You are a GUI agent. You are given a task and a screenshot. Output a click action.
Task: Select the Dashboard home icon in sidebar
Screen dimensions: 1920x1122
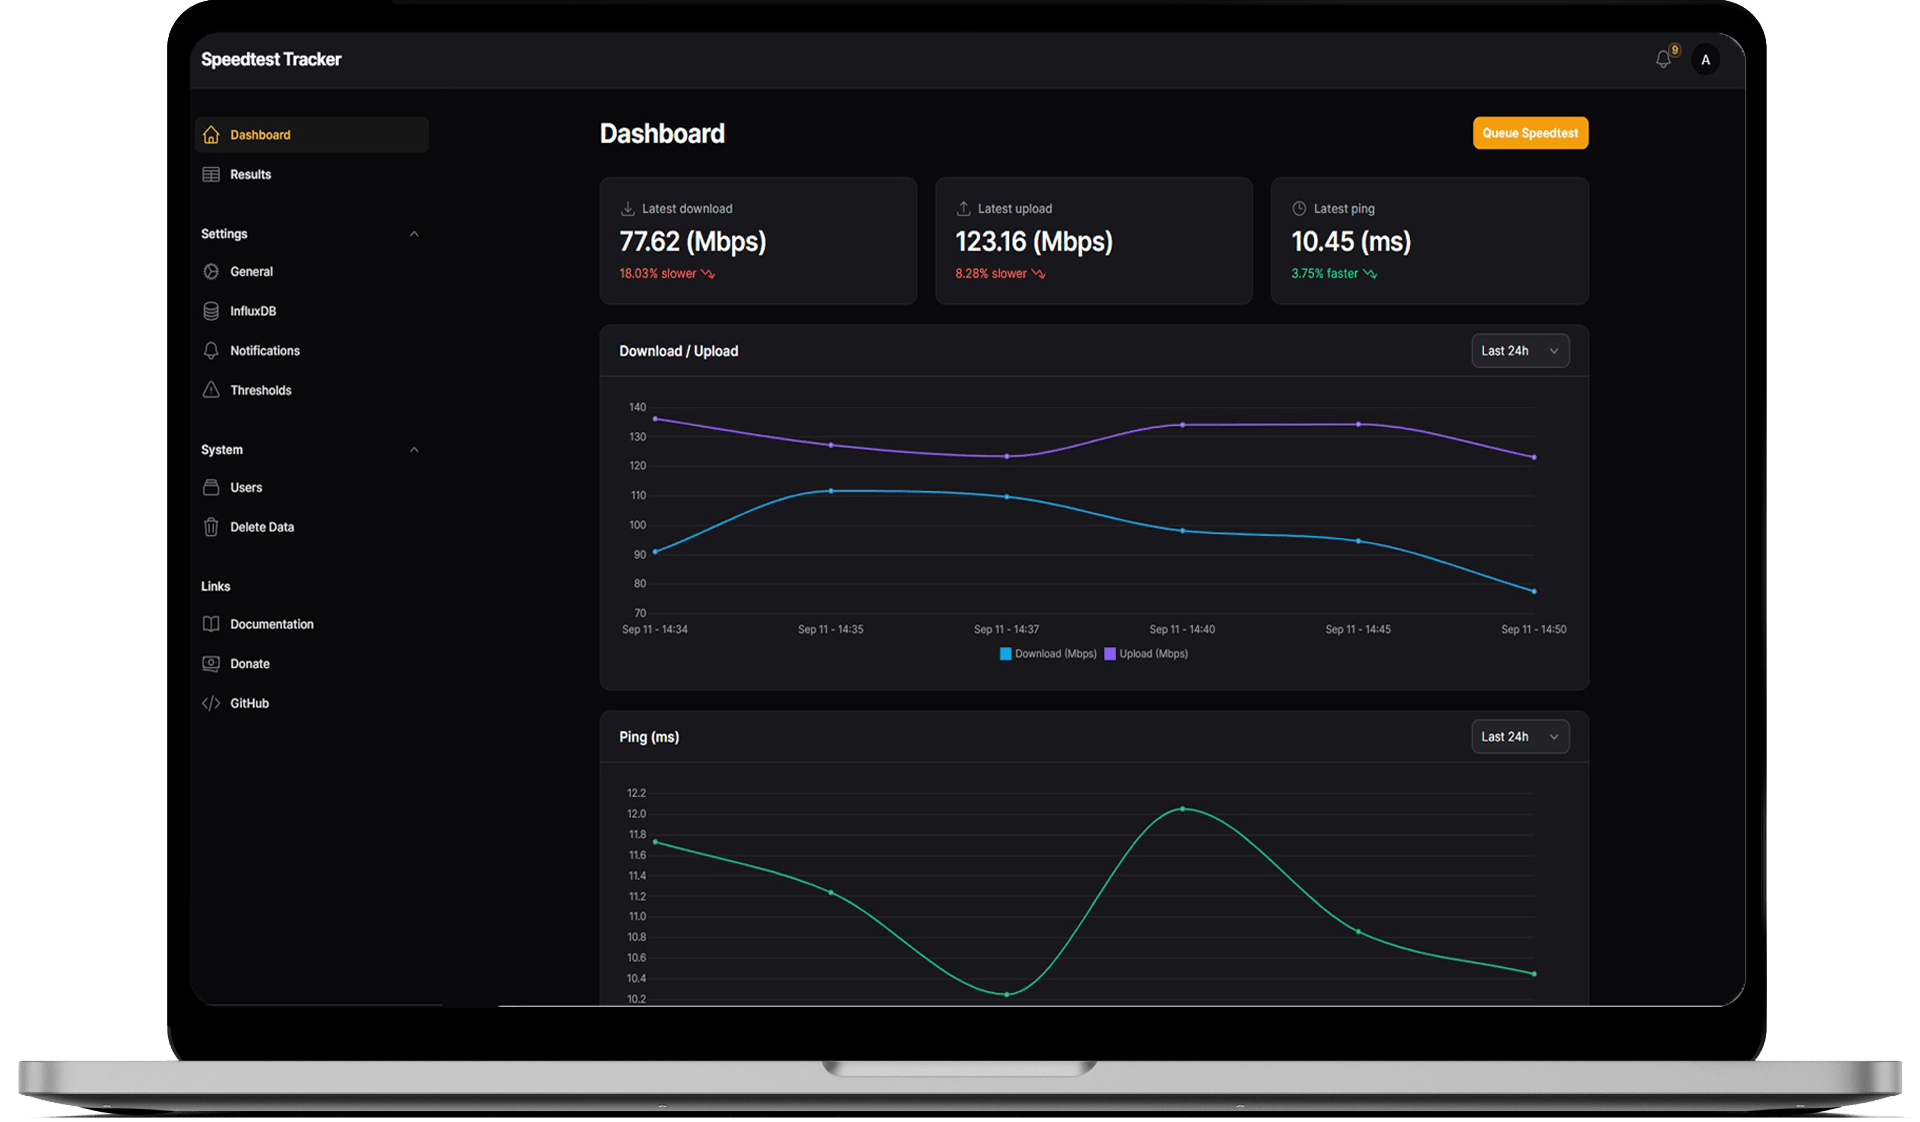click(210, 134)
